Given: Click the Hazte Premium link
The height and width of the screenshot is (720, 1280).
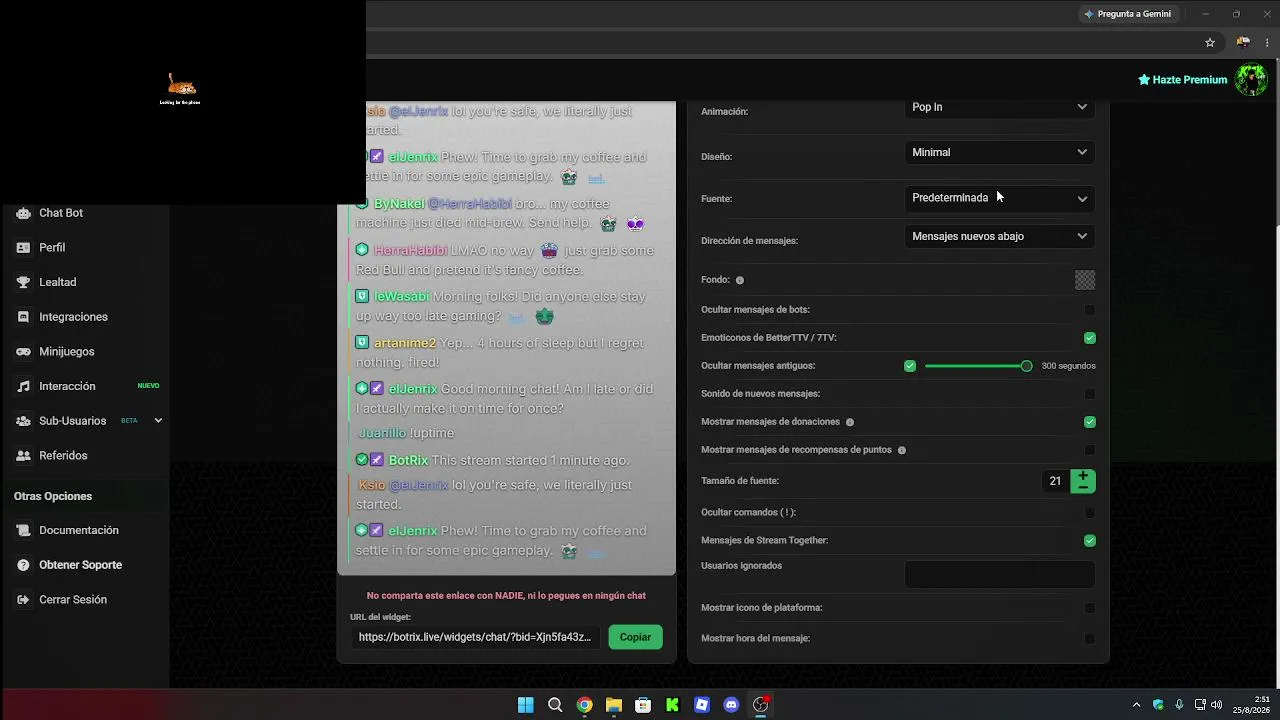Looking at the screenshot, I should click(1182, 80).
